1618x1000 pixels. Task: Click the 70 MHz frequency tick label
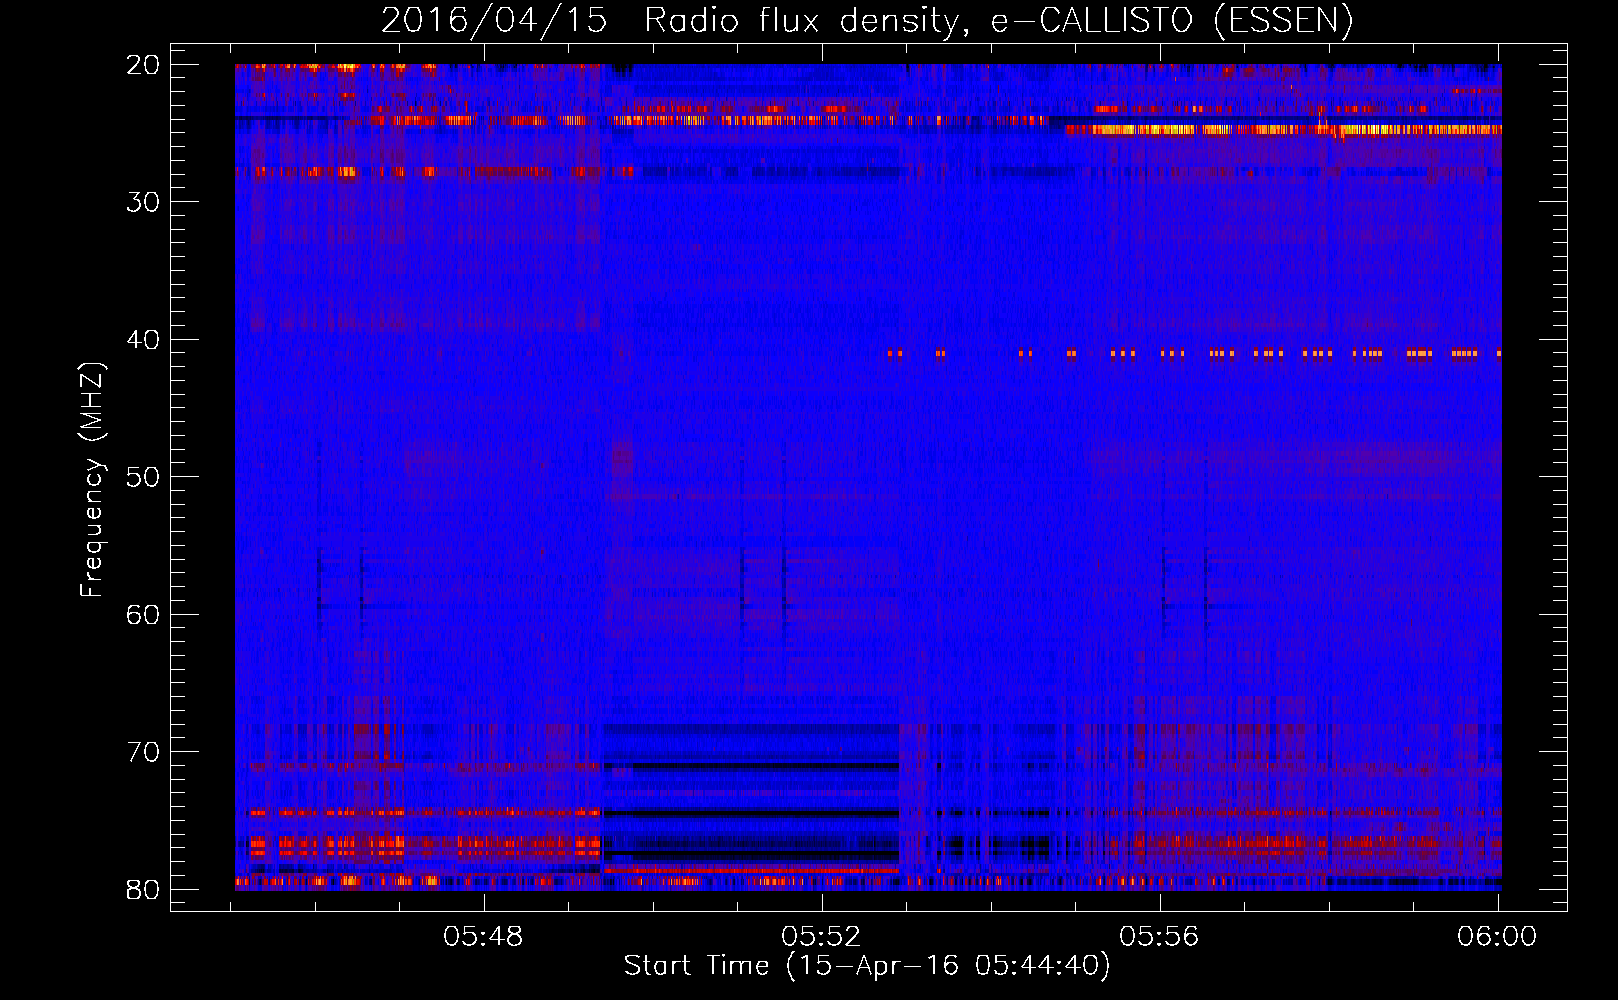coord(144,752)
